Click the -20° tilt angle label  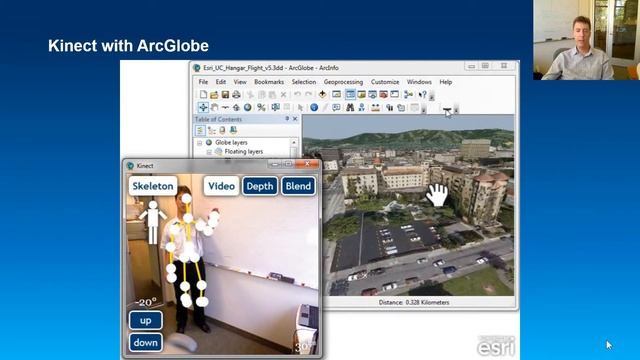tap(146, 302)
